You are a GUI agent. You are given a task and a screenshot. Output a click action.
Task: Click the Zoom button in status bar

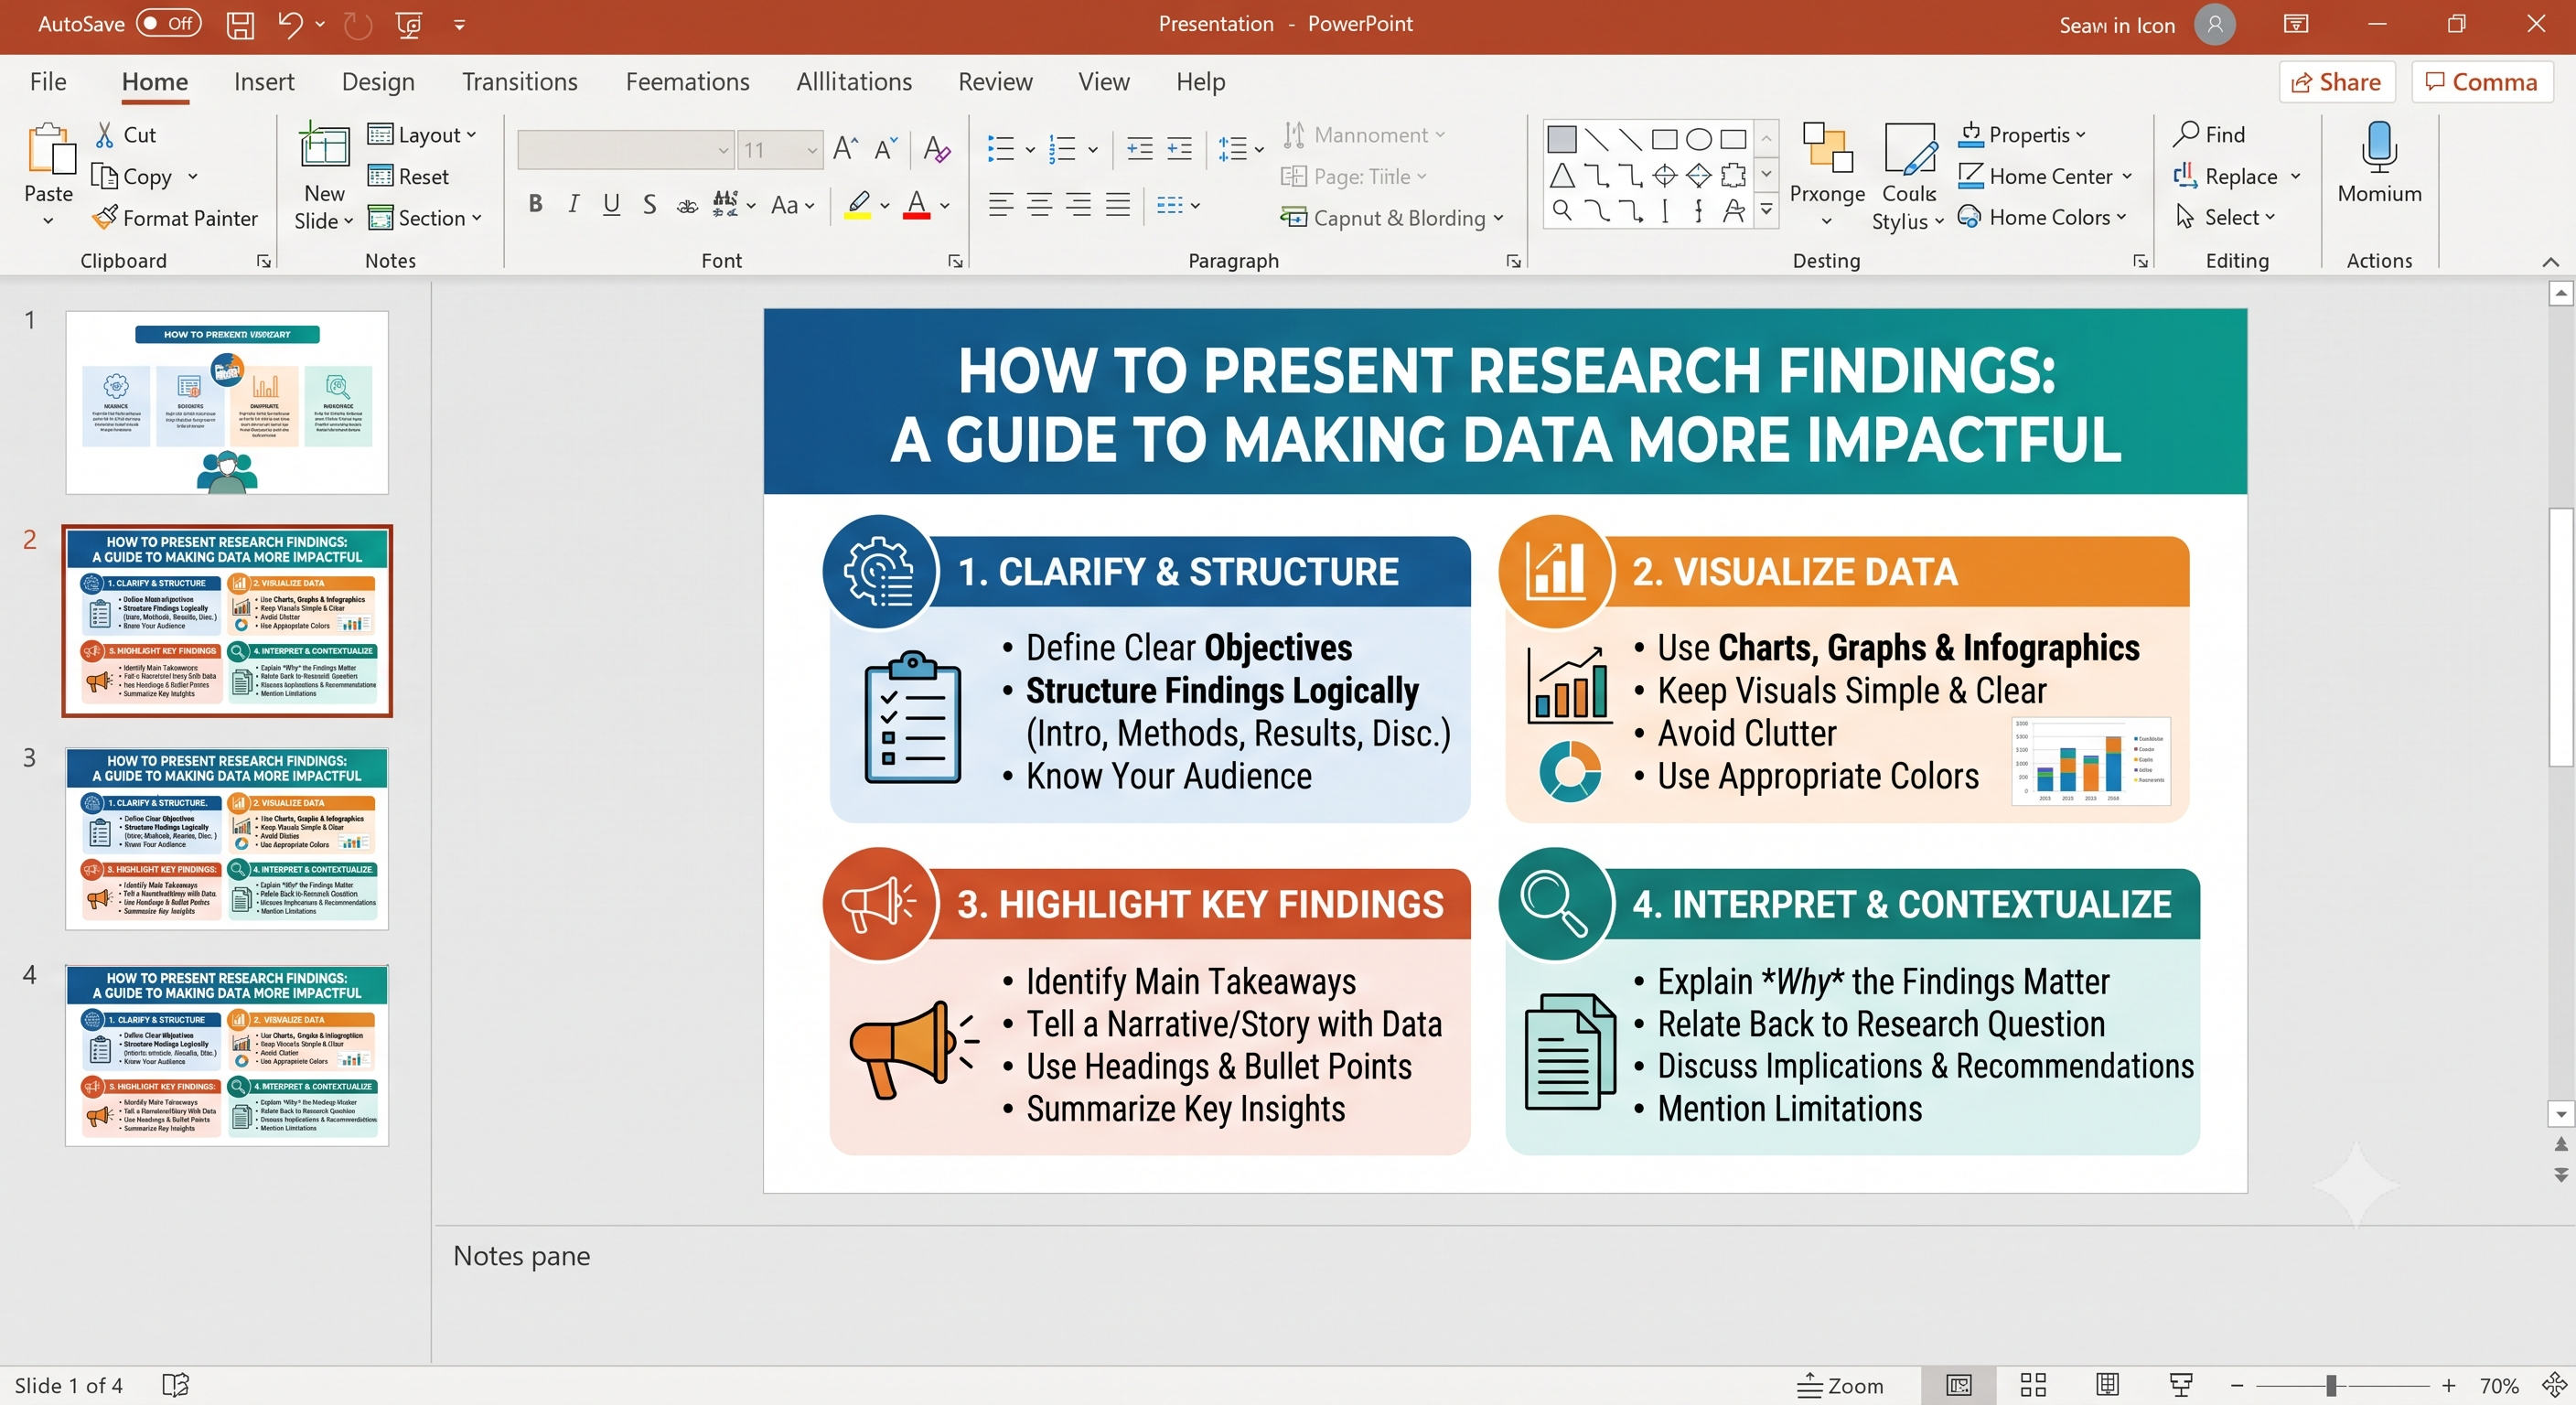1840,1385
